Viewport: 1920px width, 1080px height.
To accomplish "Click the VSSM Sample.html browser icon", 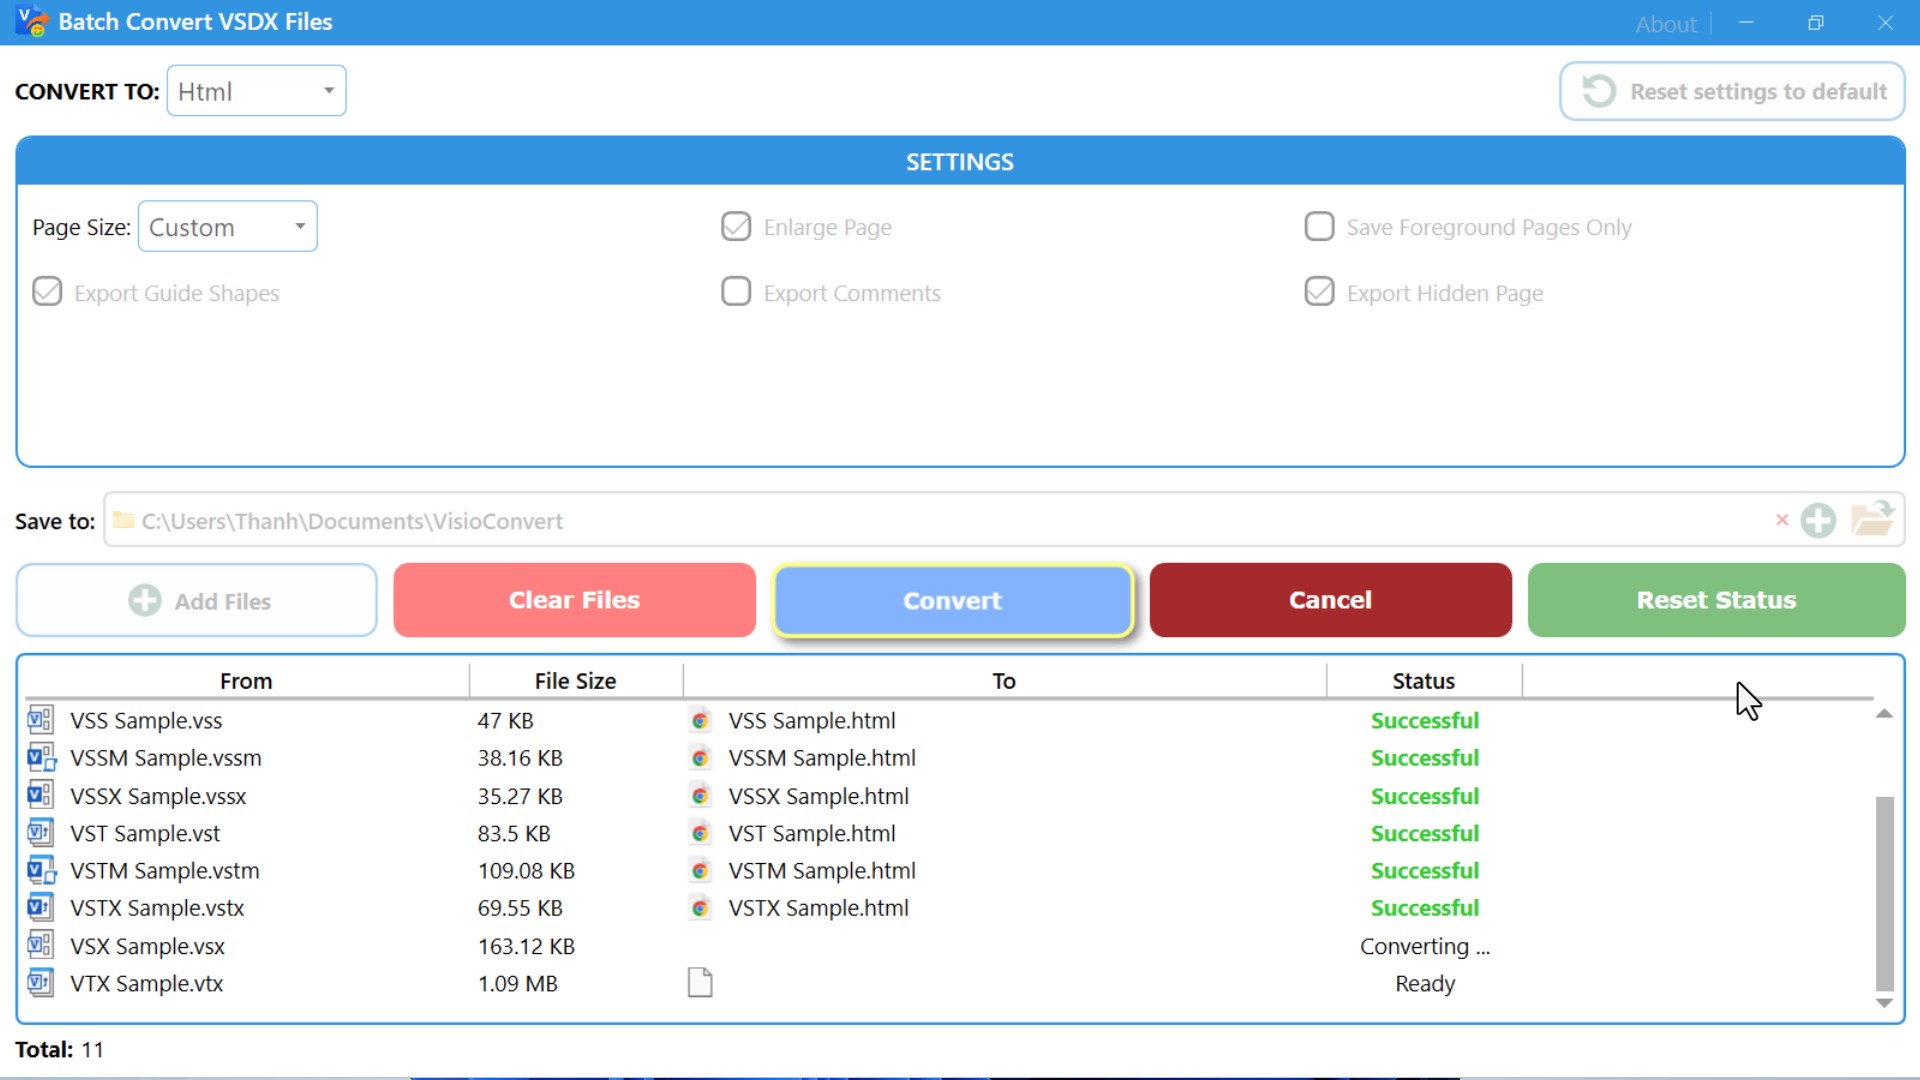I will 700,758.
